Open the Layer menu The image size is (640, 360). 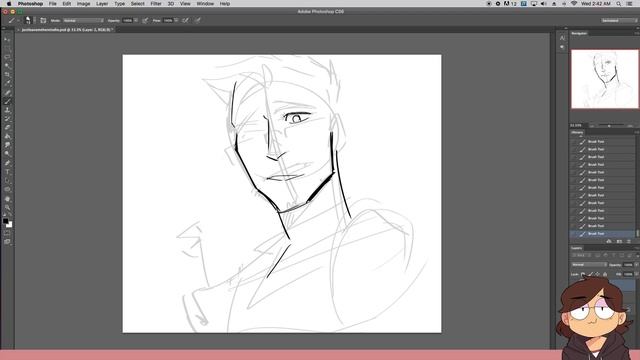point(102,4)
